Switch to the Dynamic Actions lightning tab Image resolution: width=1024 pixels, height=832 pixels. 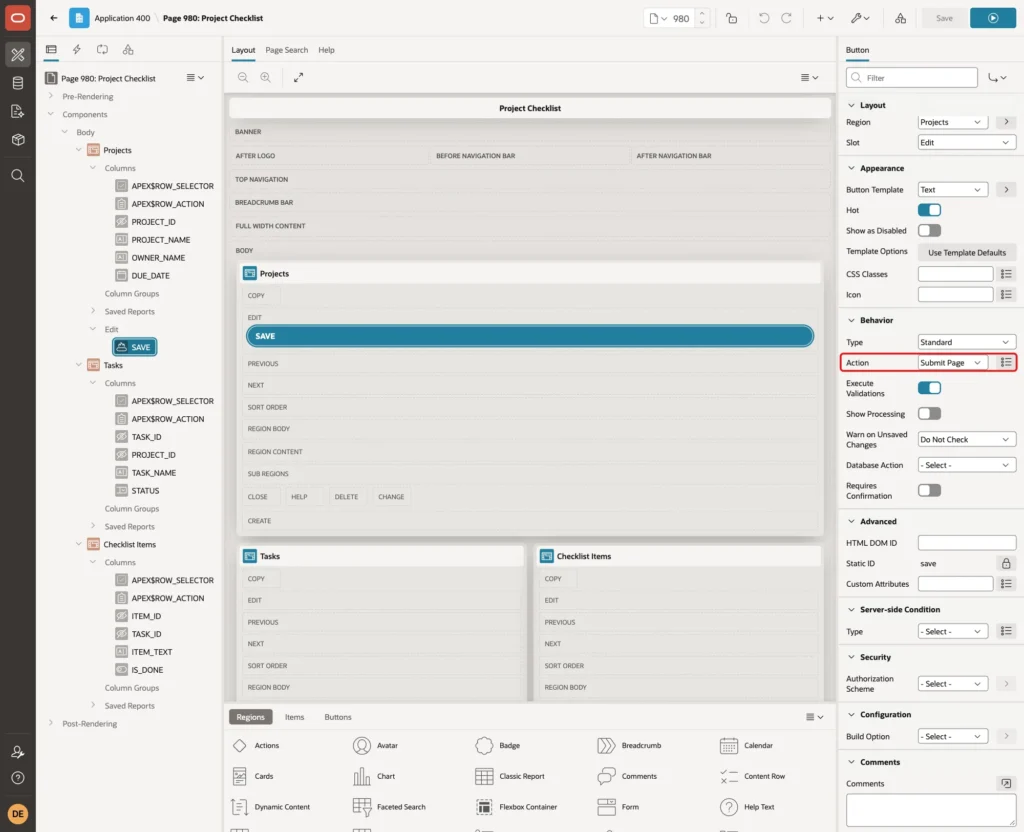tap(76, 50)
